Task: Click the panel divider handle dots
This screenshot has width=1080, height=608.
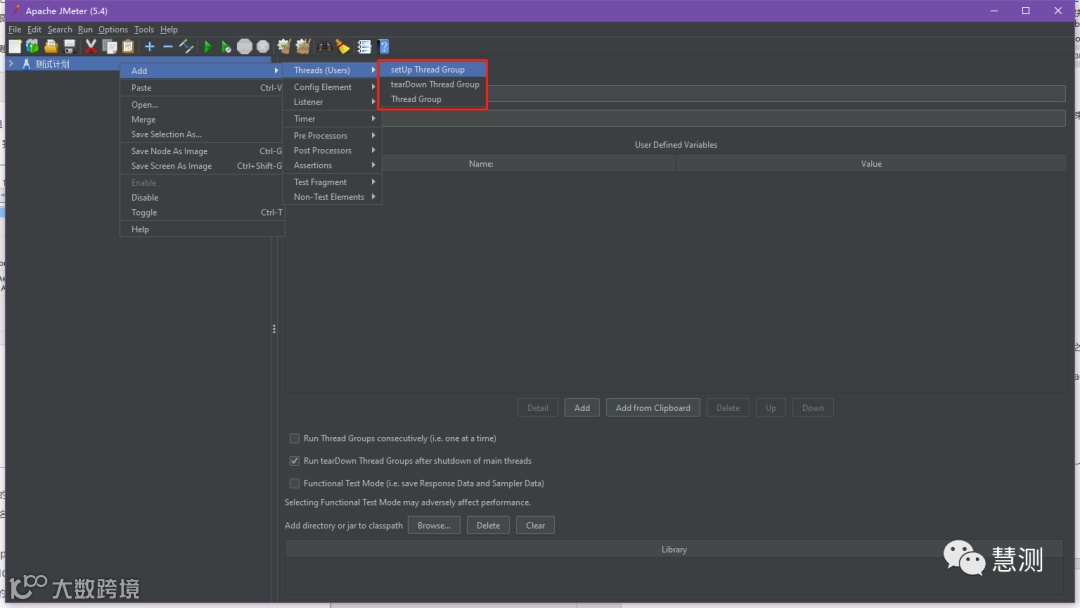Action: pos(274,329)
